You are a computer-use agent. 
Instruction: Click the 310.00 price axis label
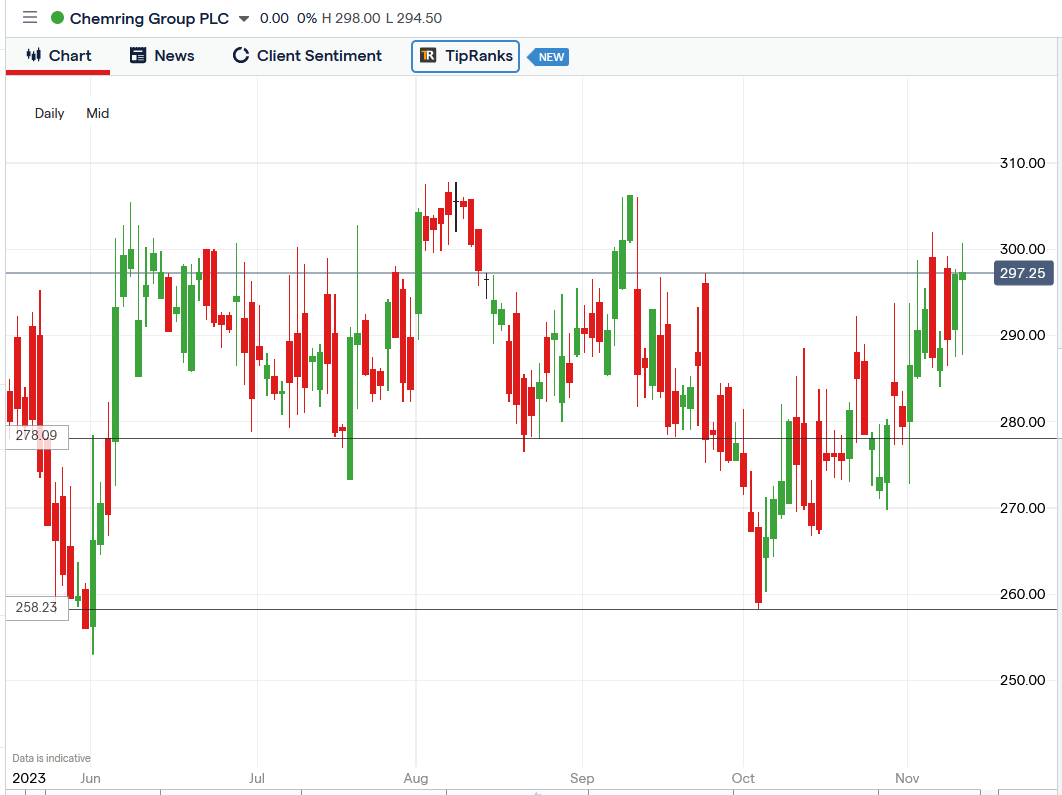pos(1023,163)
